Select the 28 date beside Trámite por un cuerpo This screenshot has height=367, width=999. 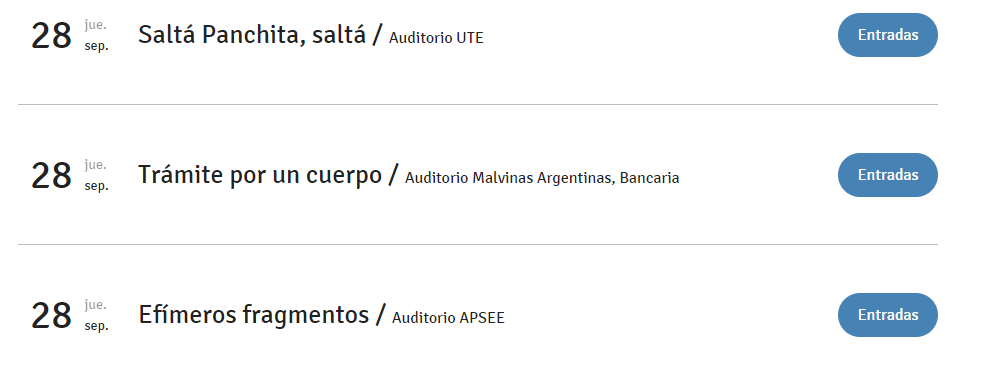click(51, 176)
